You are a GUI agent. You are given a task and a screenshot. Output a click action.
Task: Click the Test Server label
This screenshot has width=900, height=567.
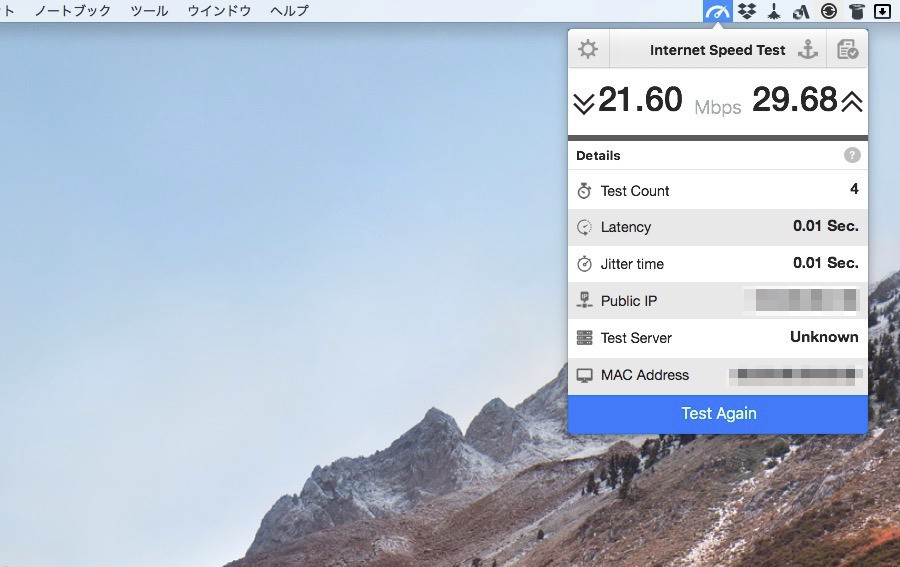pos(636,338)
